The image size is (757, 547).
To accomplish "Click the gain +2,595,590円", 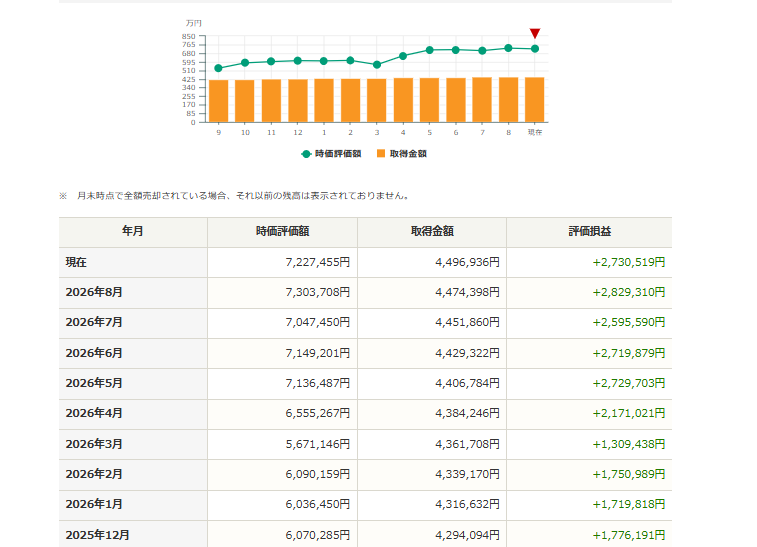I will click(x=629, y=322).
